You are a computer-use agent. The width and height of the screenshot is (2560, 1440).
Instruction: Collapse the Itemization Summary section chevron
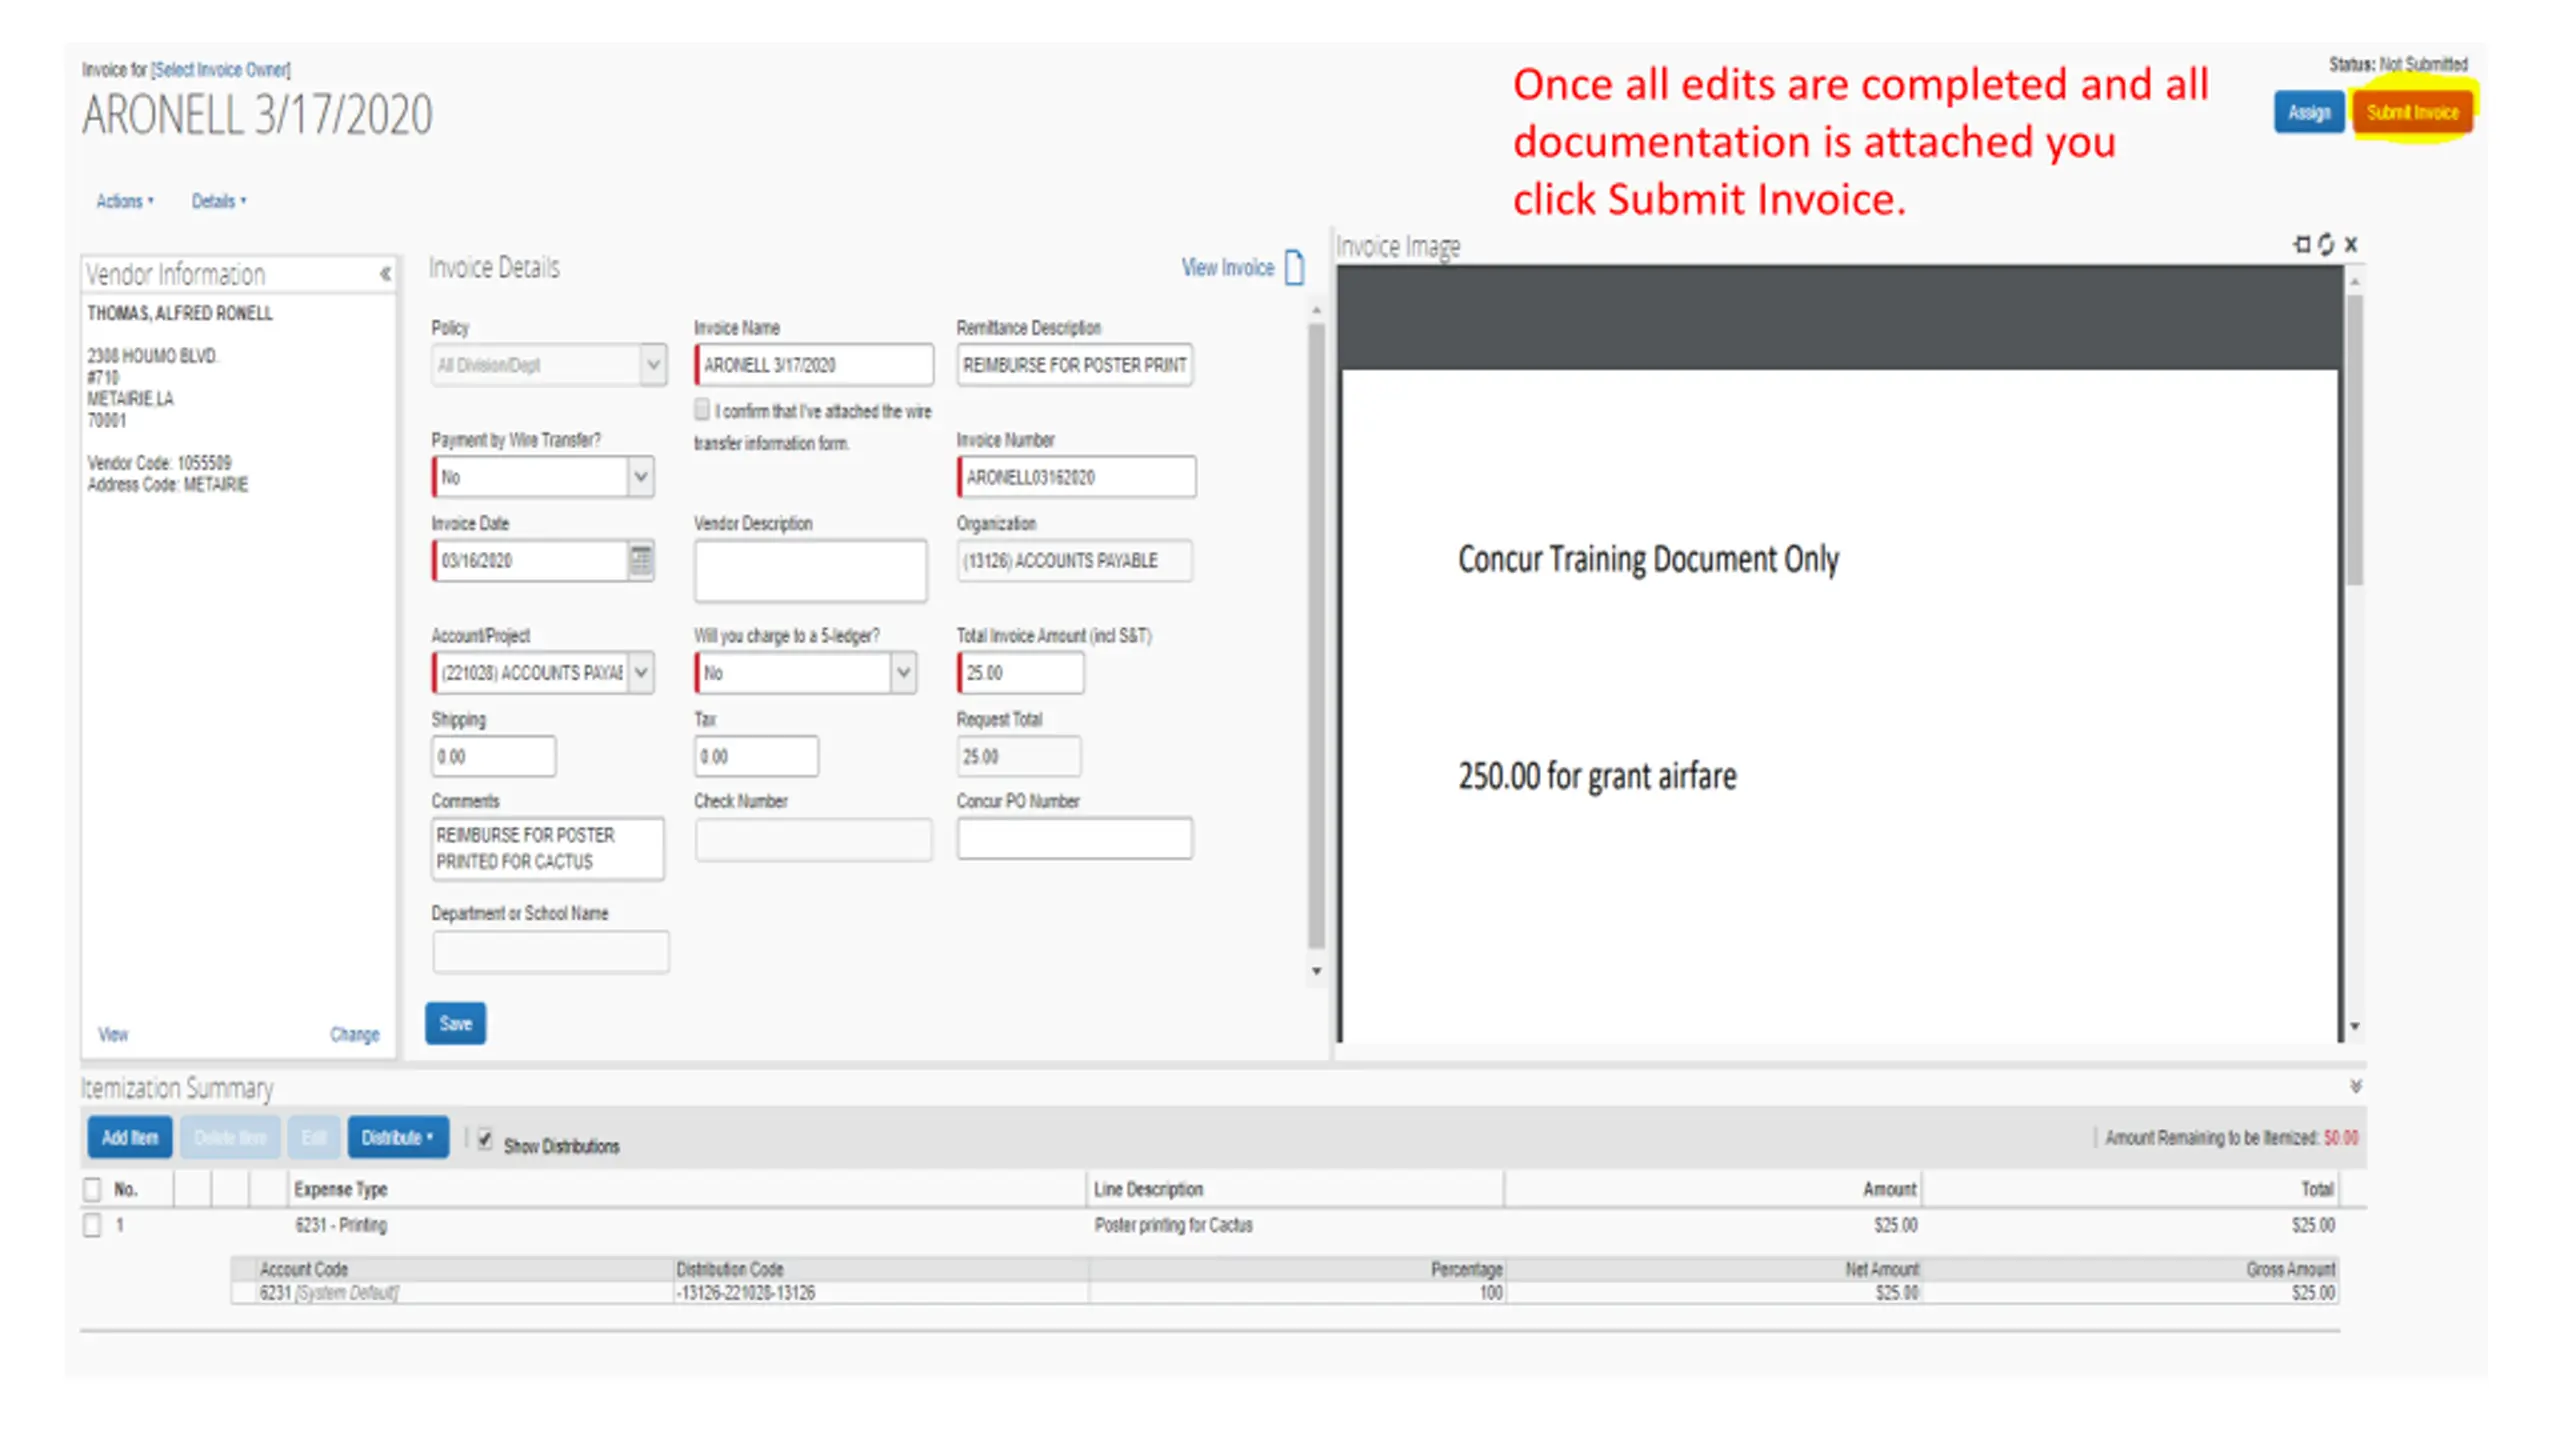point(2355,1086)
